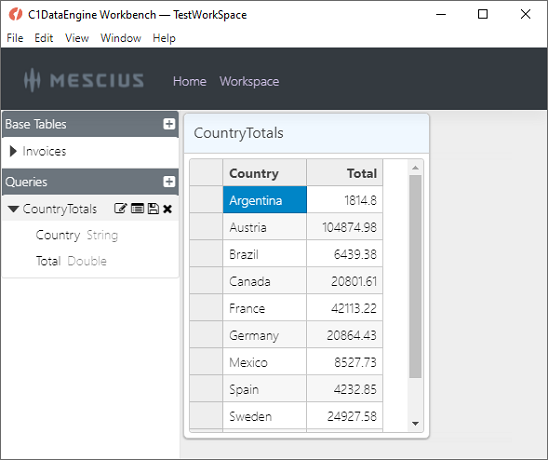Select the France cell

tap(265, 308)
